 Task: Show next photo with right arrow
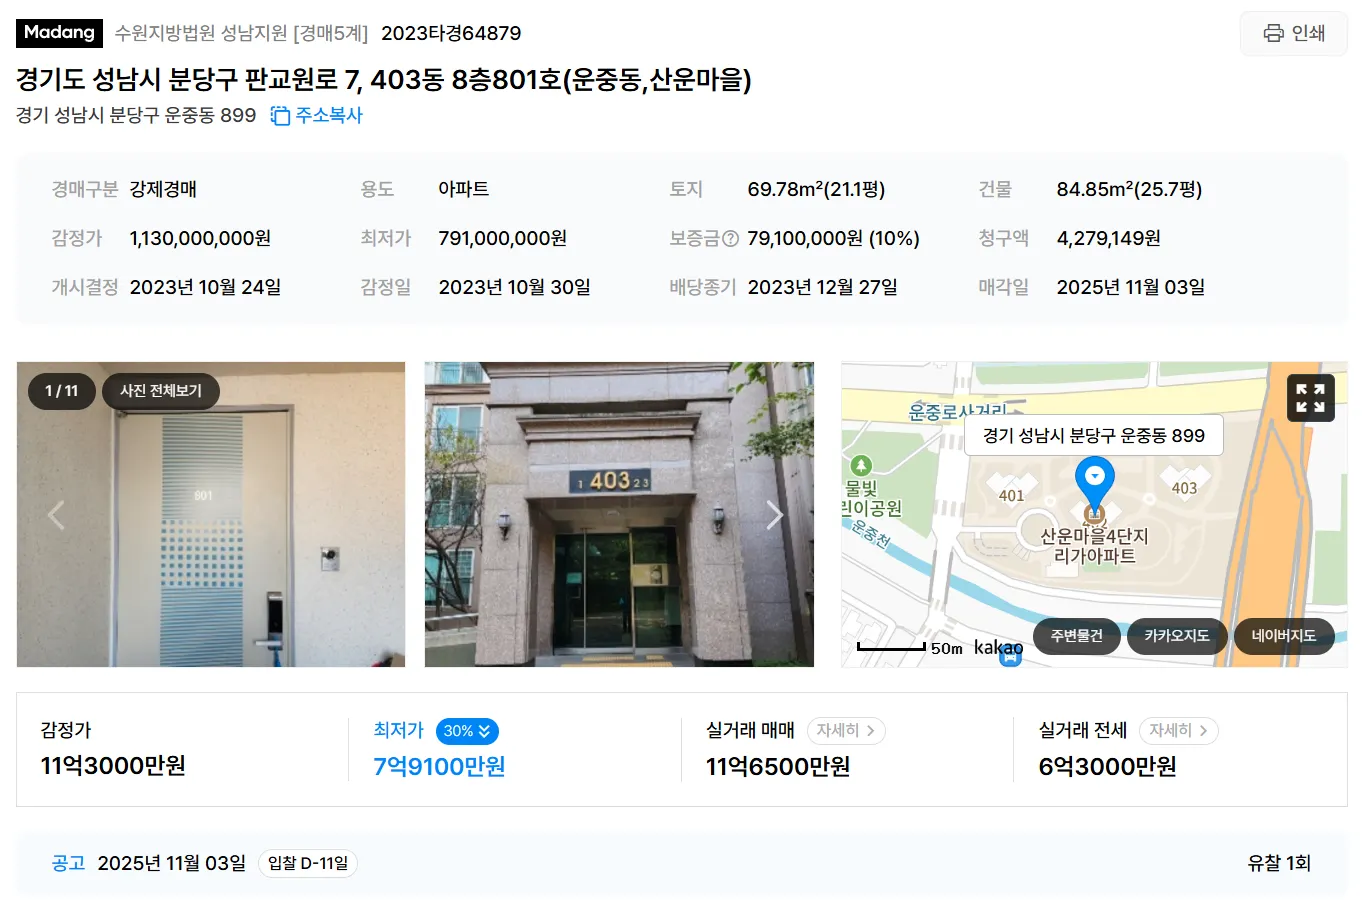774,515
